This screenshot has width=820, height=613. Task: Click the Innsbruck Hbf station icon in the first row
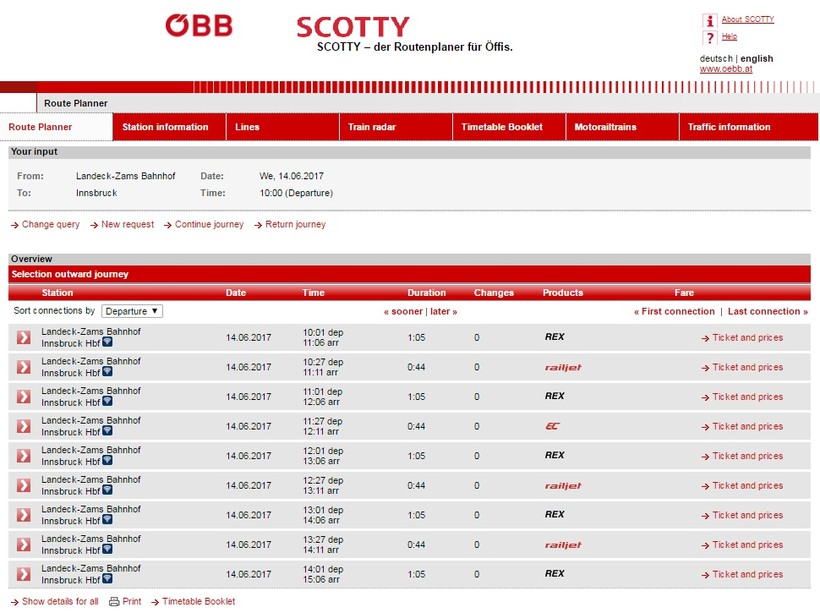point(107,343)
